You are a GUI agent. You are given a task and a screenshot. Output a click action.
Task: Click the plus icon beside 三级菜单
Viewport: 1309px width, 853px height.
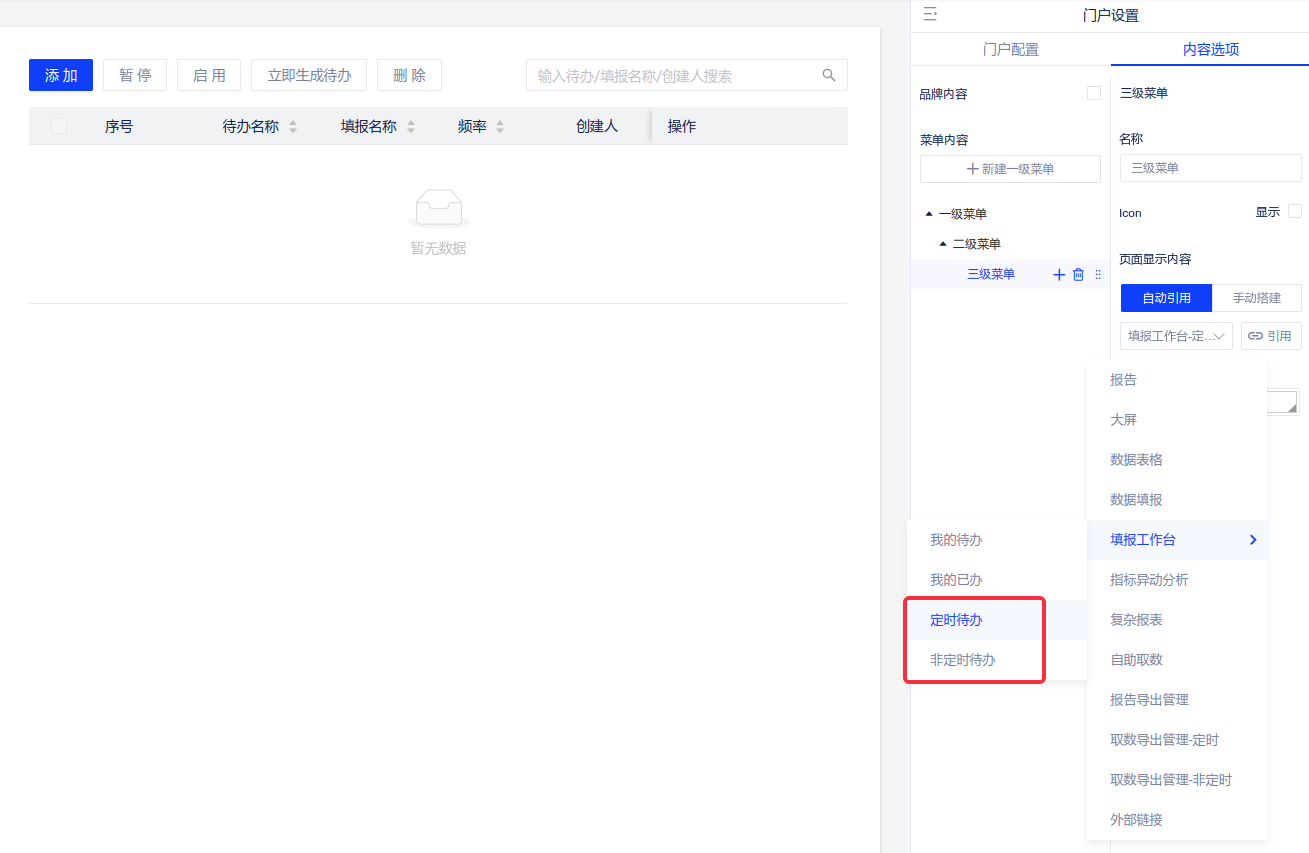1059,275
